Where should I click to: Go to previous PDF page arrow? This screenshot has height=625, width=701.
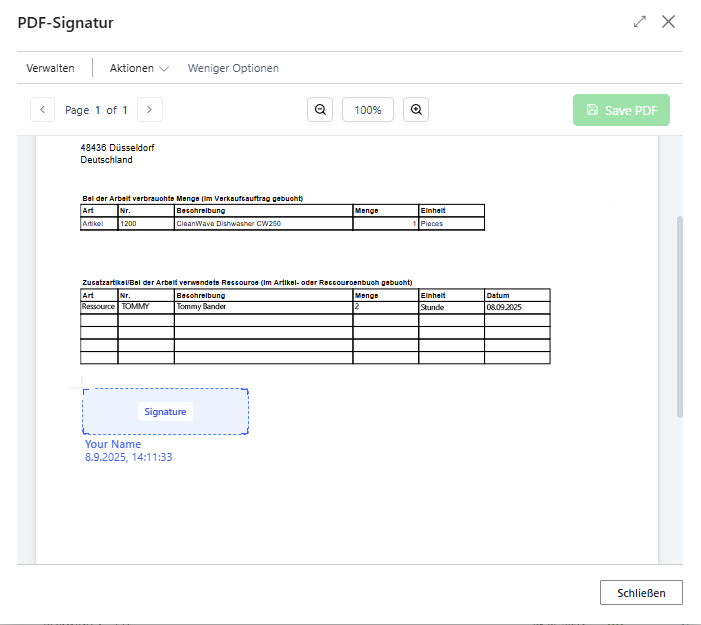coord(42,110)
